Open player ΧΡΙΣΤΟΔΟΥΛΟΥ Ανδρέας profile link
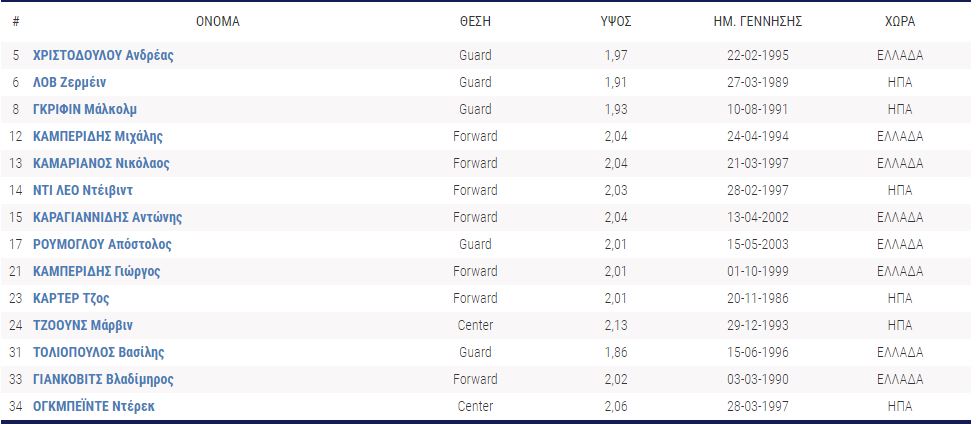This screenshot has height=424, width=977. [x=103, y=55]
